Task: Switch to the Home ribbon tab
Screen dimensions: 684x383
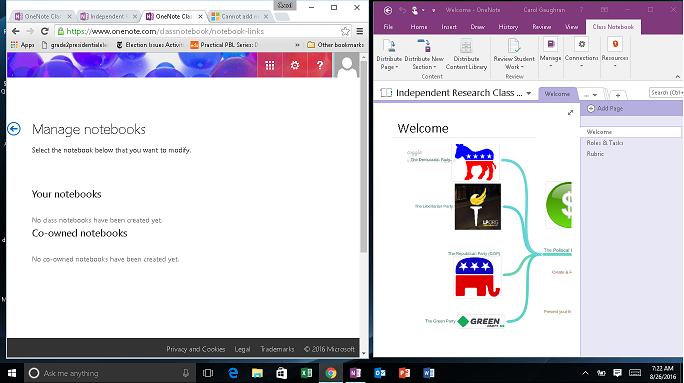Action: point(419,27)
